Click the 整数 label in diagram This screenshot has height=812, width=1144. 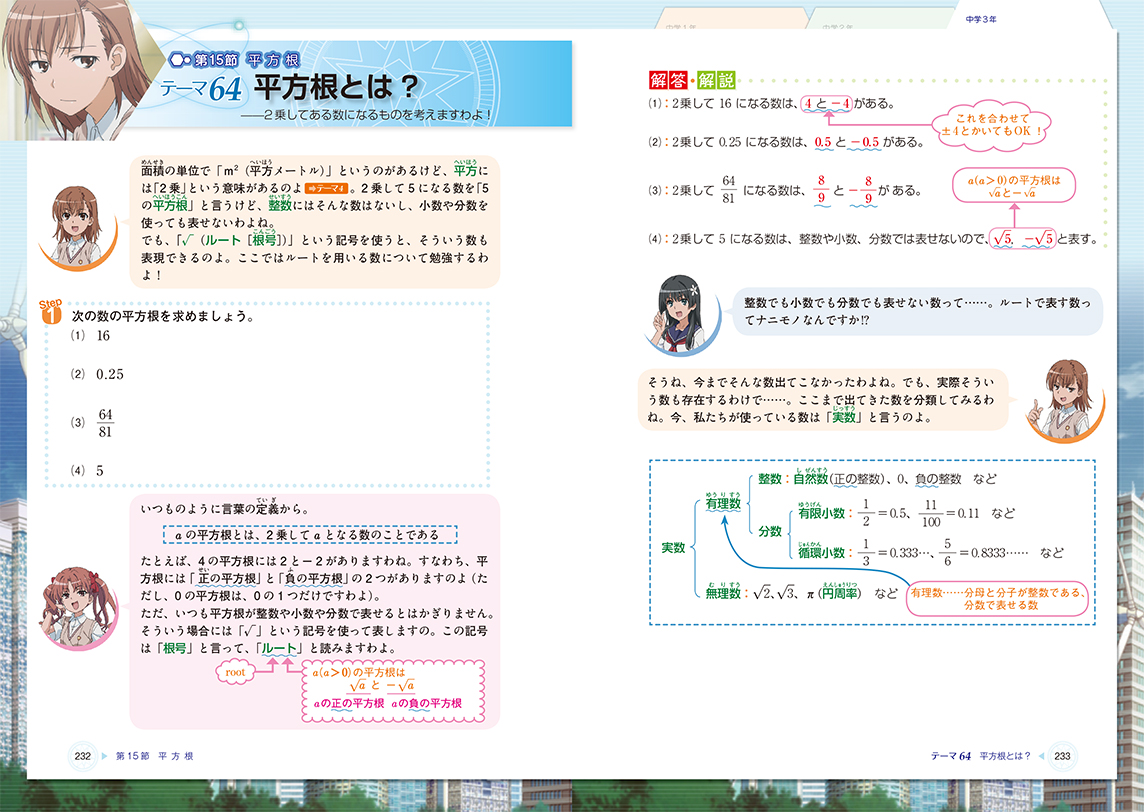coord(770,479)
